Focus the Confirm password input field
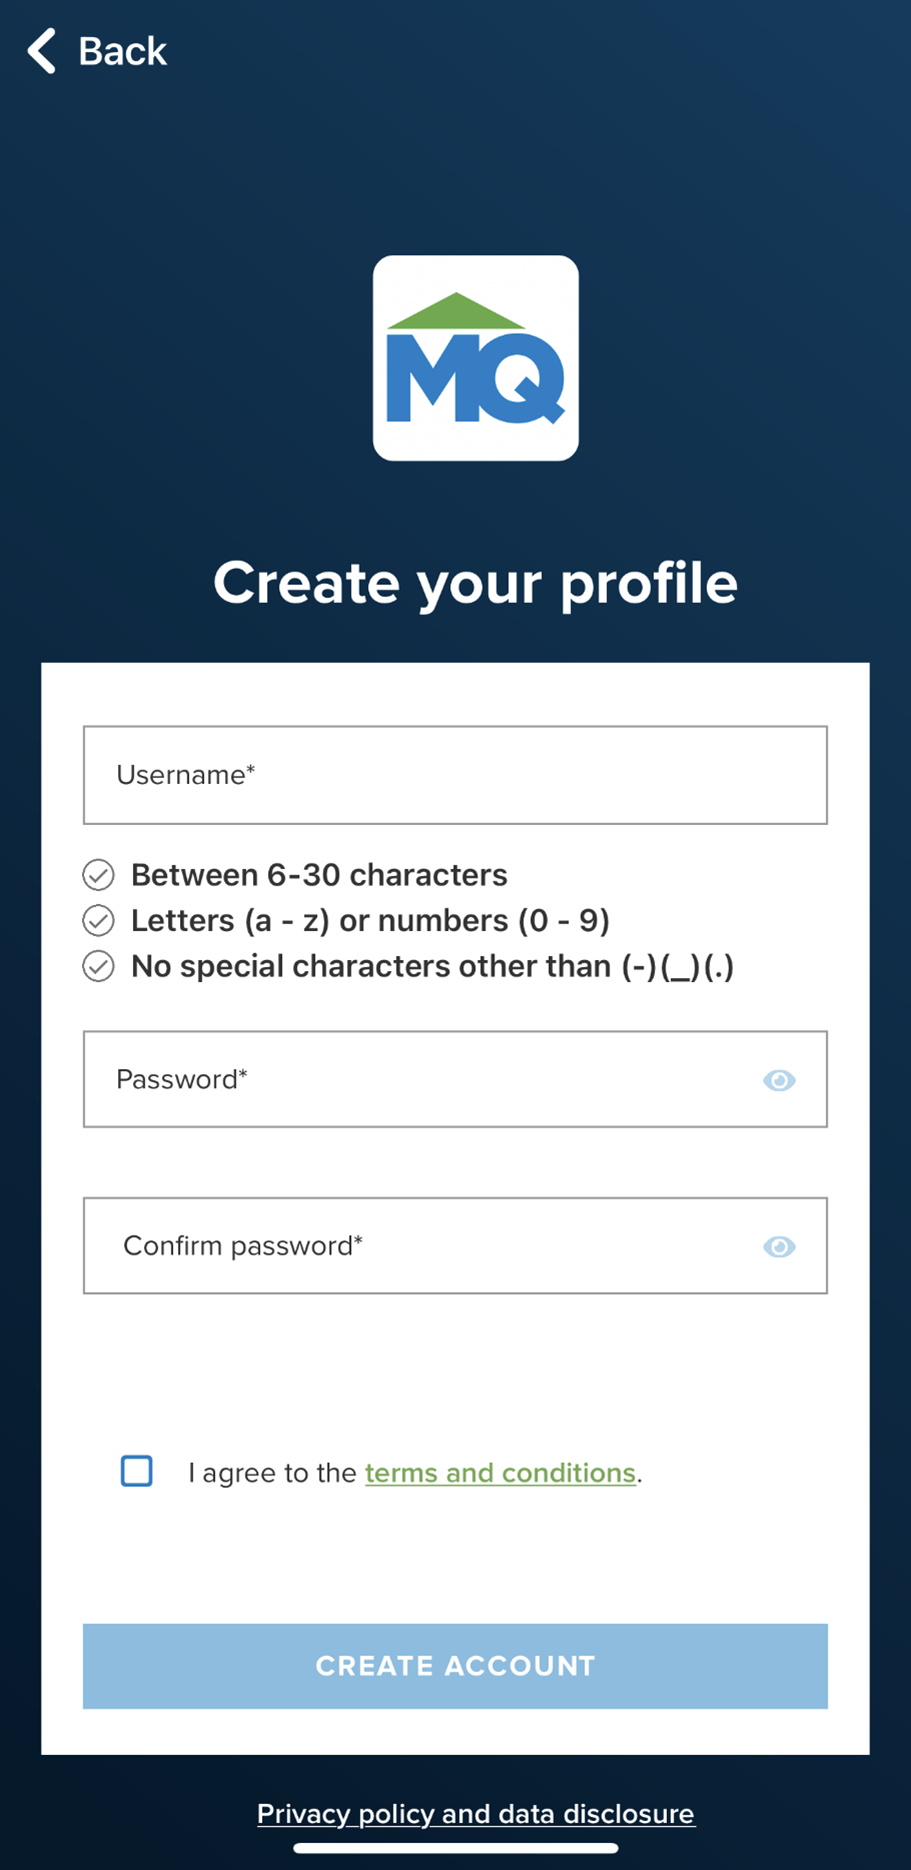The height and width of the screenshot is (1870, 911). click(x=455, y=1246)
